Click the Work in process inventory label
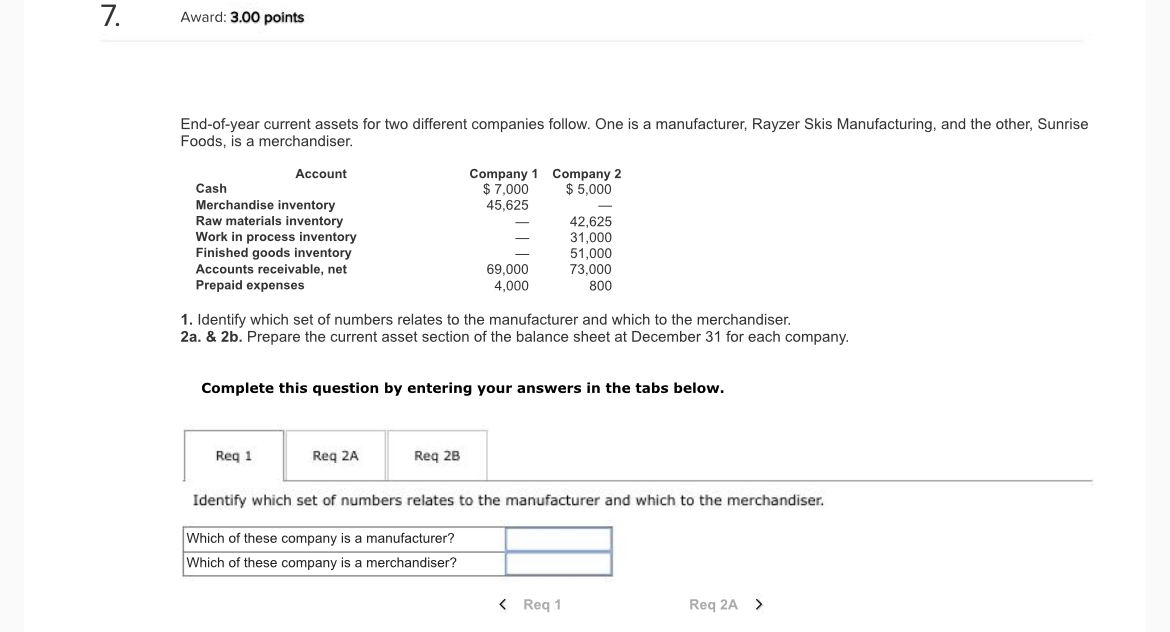This screenshot has width=1170, height=632. (276, 237)
